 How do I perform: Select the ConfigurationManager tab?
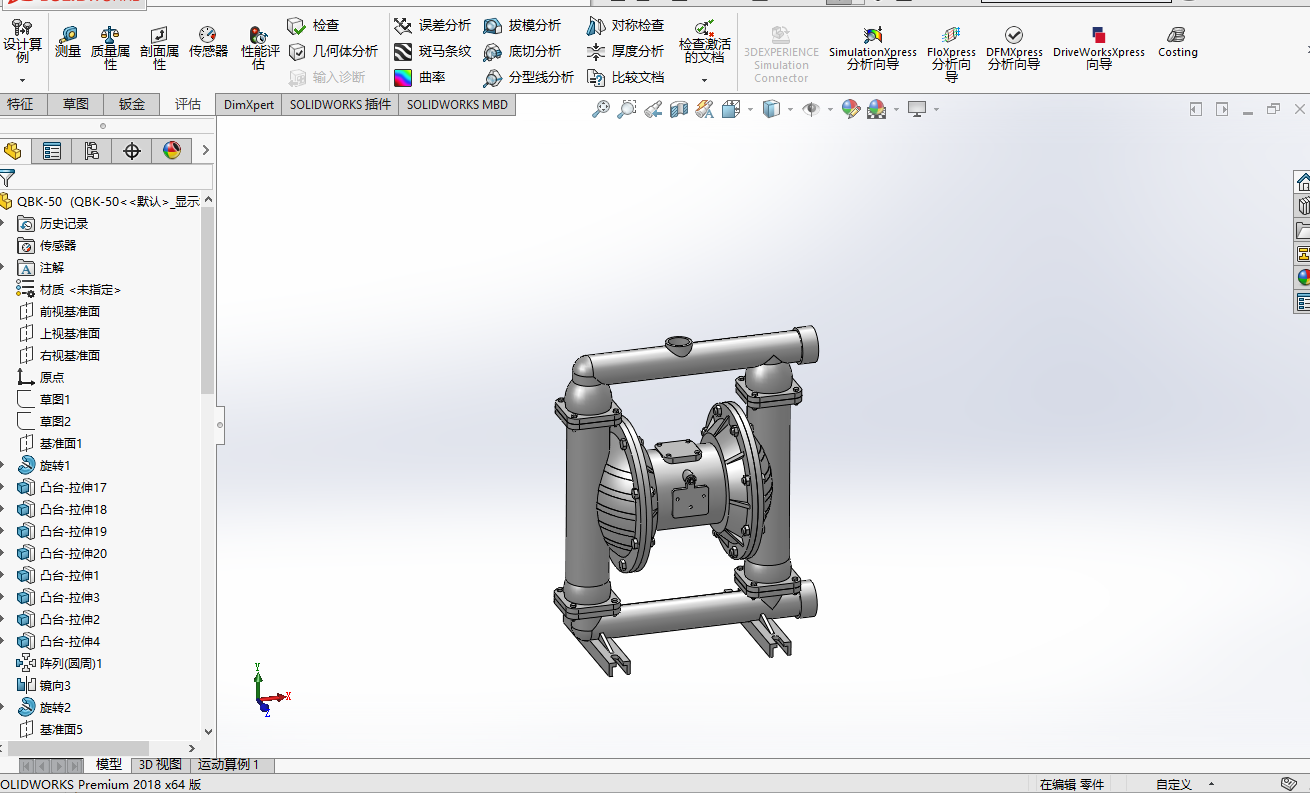tap(92, 151)
